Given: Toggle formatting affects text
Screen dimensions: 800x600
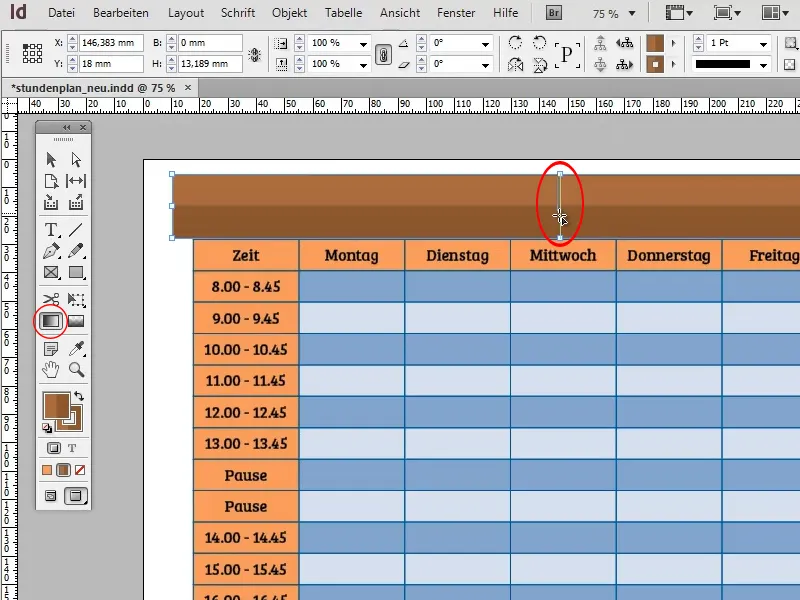Looking at the screenshot, I should click(72, 448).
